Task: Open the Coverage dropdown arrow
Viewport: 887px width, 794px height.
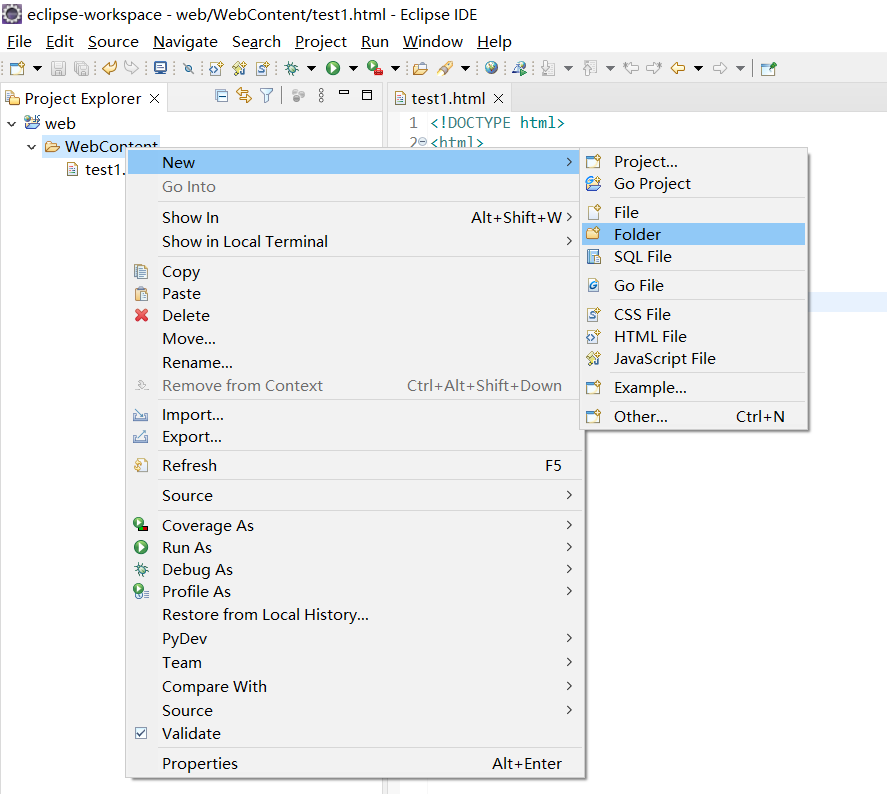Action: coord(395,68)
